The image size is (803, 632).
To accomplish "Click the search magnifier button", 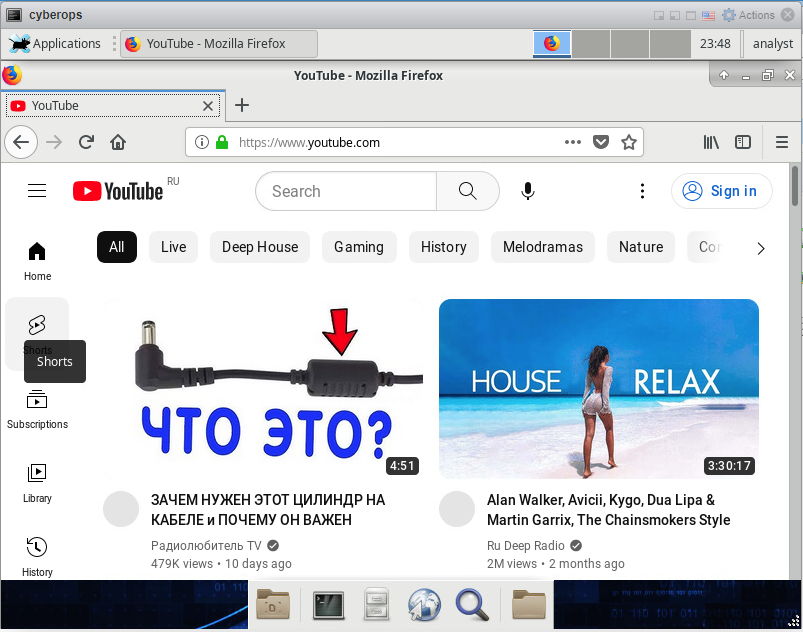I will [468, 191].
